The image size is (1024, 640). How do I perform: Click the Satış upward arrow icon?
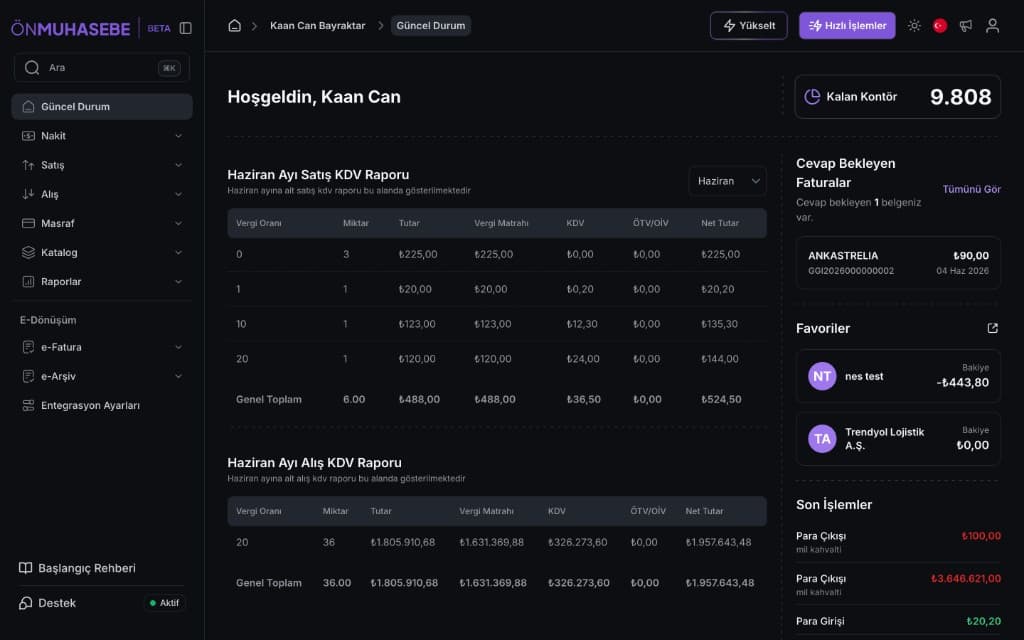tap(28, 165)
